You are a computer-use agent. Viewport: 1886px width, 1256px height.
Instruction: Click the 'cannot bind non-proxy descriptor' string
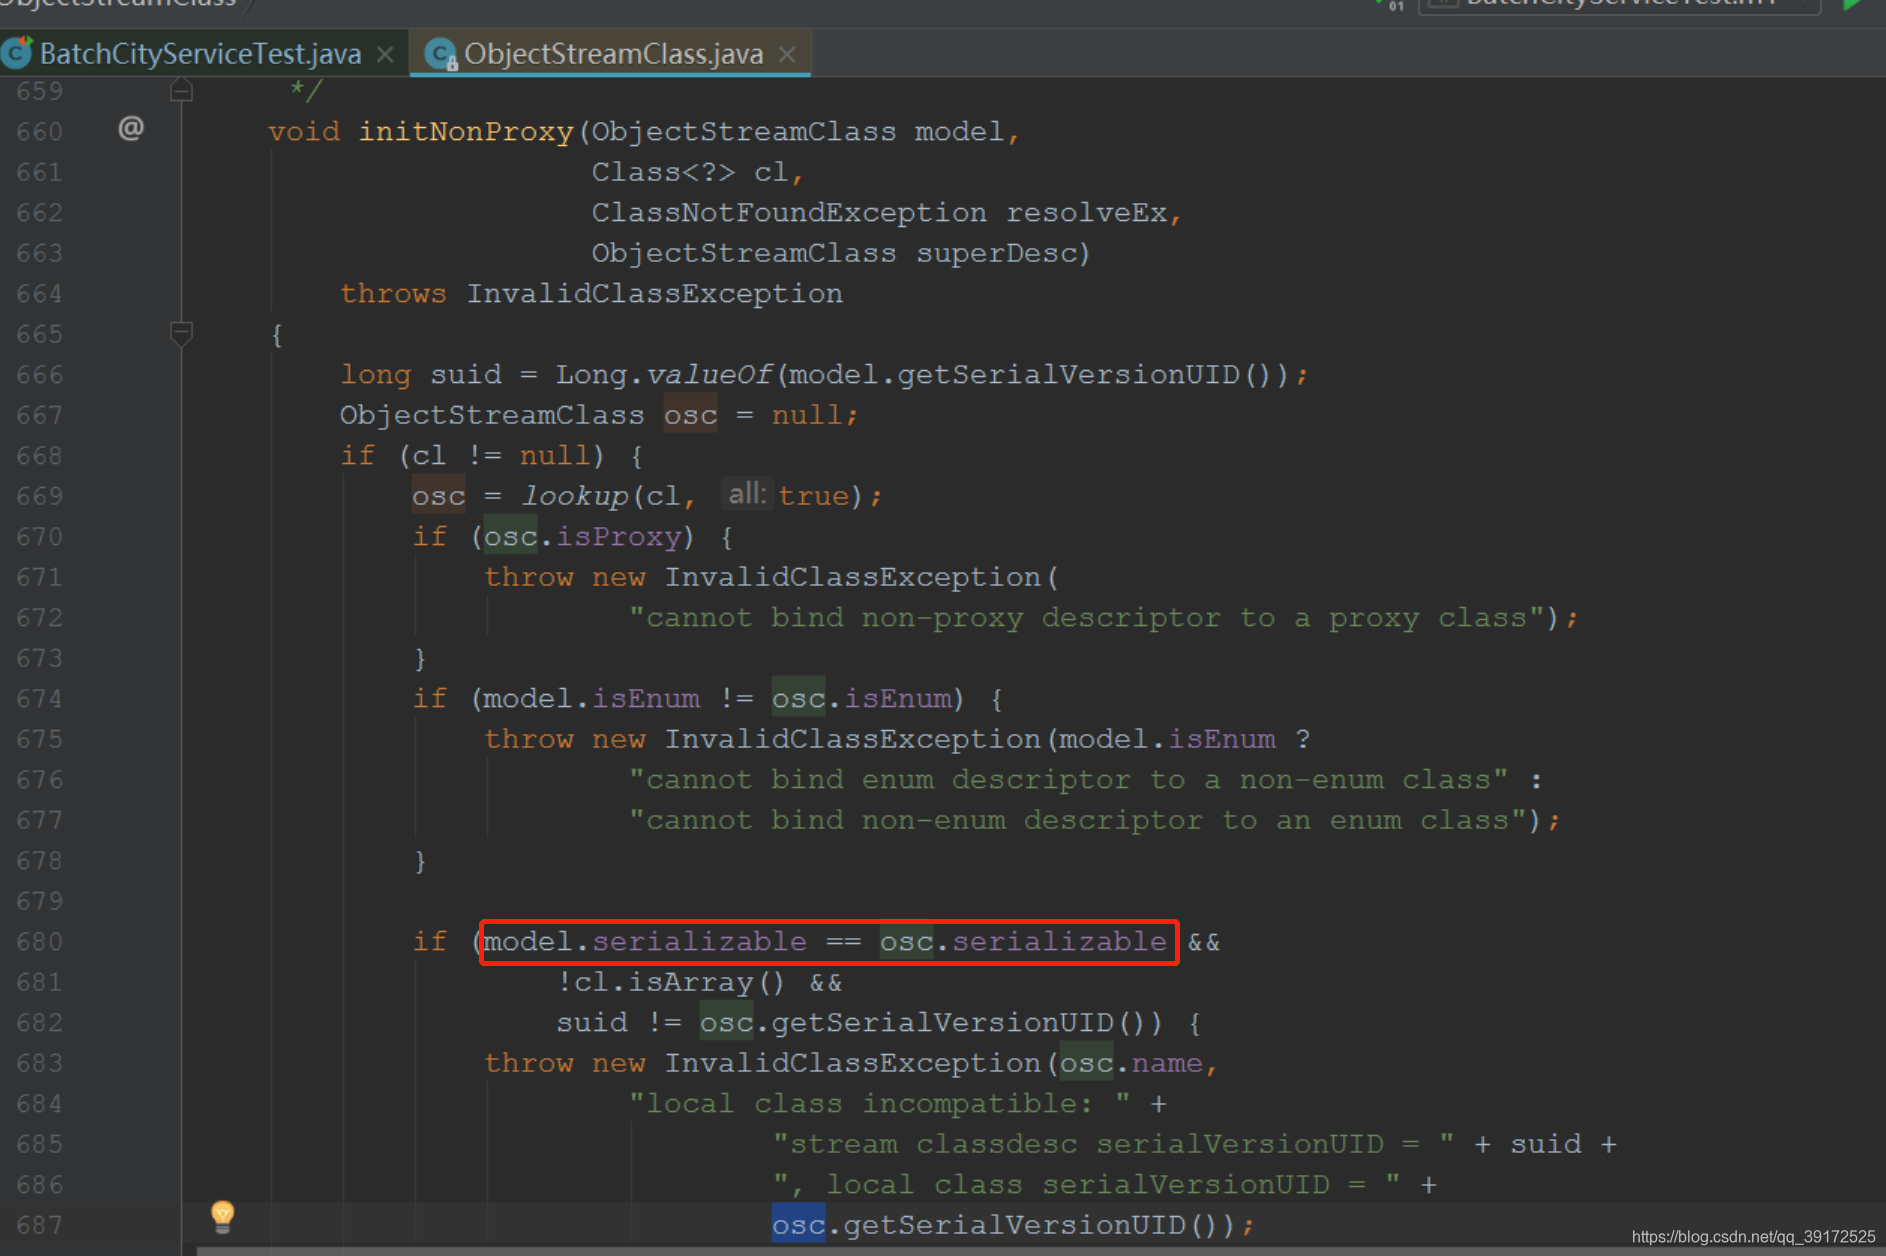1088,617
